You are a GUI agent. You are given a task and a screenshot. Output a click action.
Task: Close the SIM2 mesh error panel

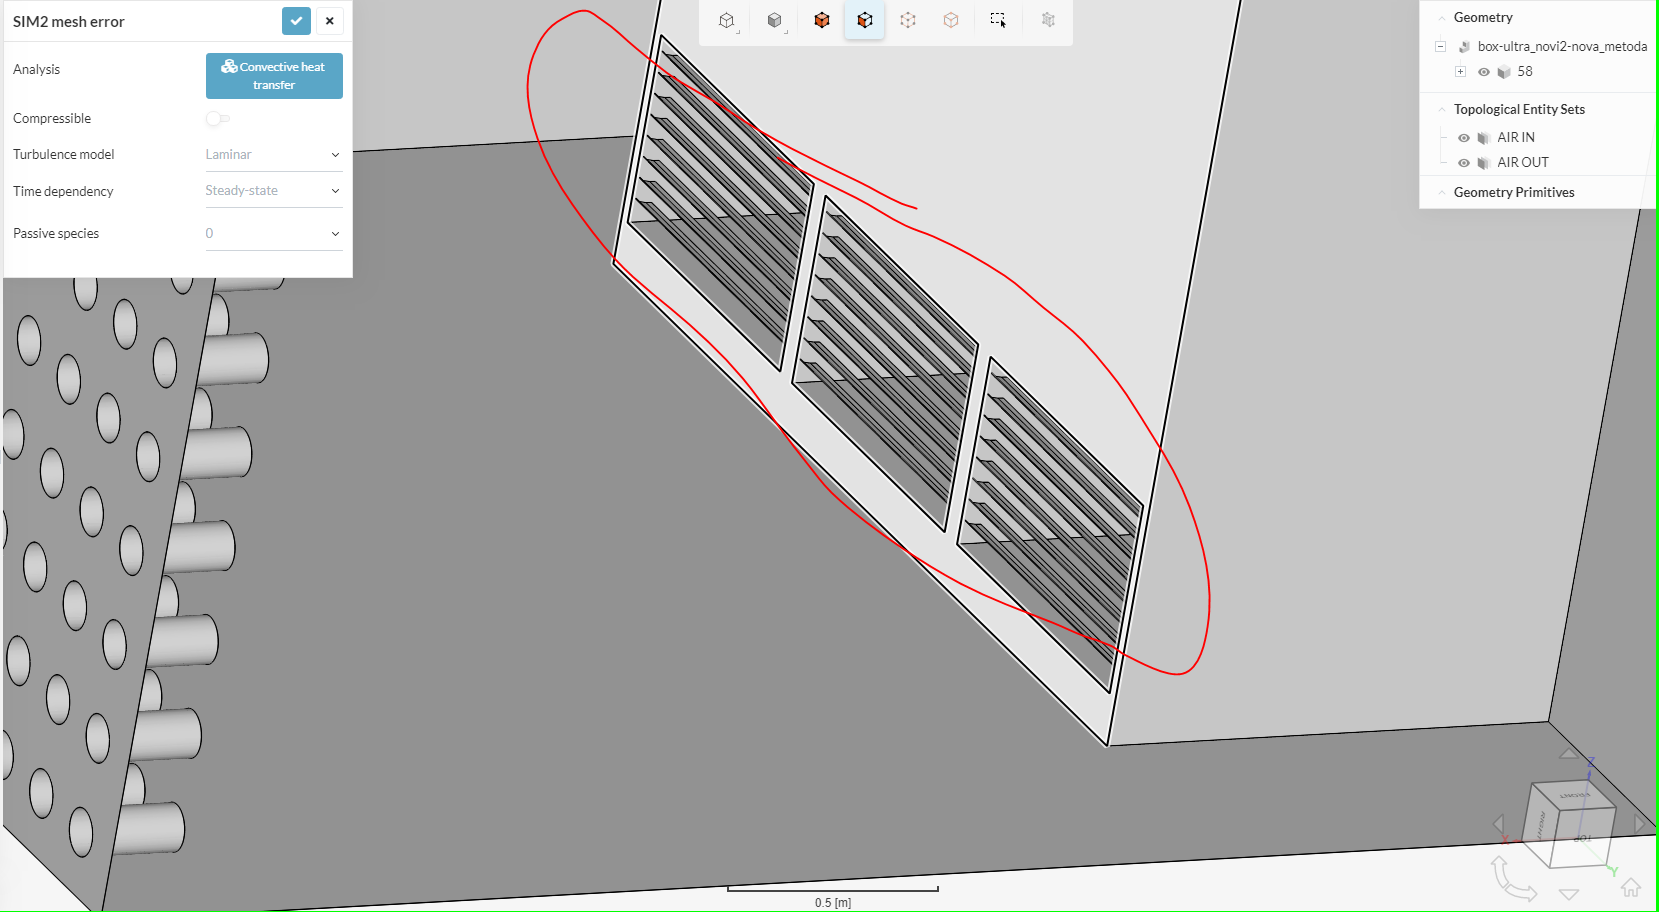click(330, 21)
